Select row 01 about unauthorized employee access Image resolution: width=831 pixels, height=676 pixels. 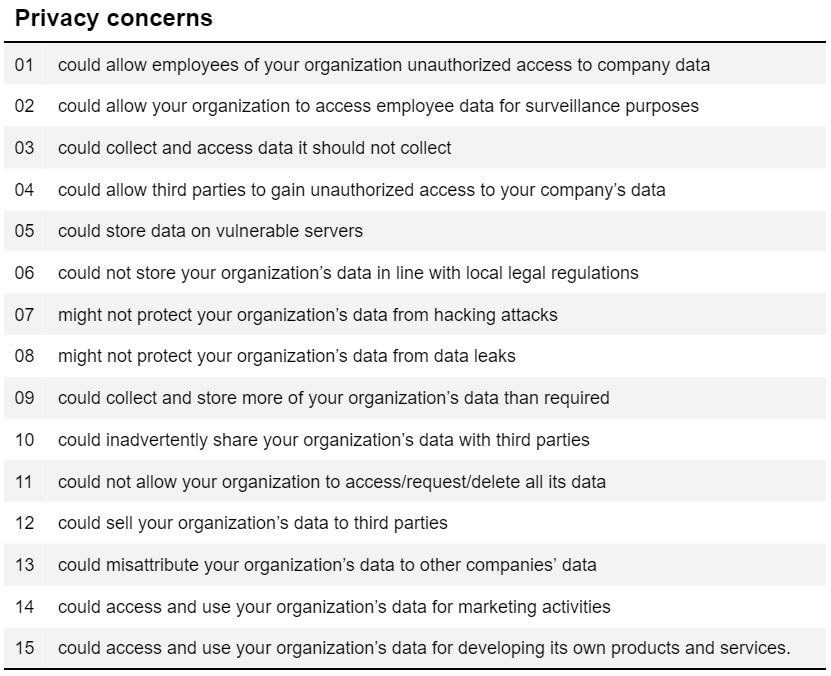click(x=415, y=65)
